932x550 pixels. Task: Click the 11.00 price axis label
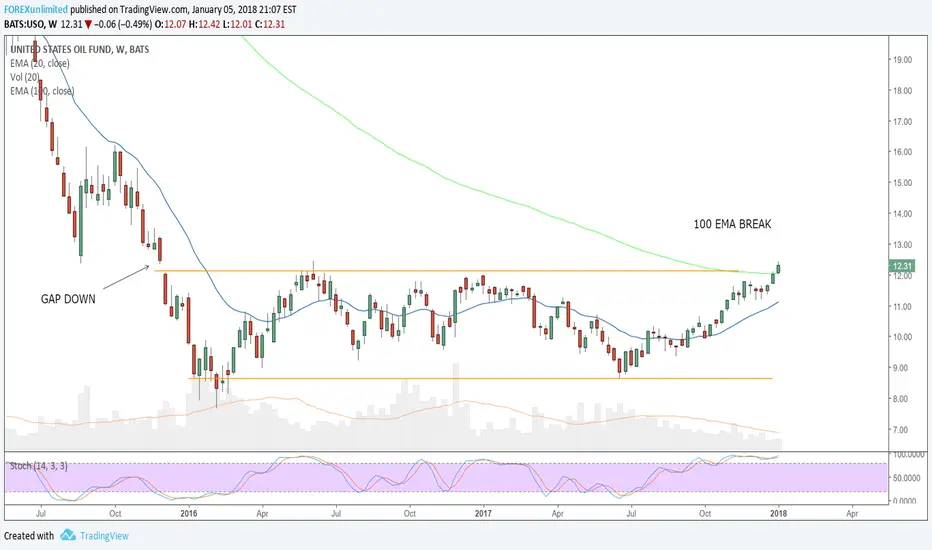coord(902,306)
